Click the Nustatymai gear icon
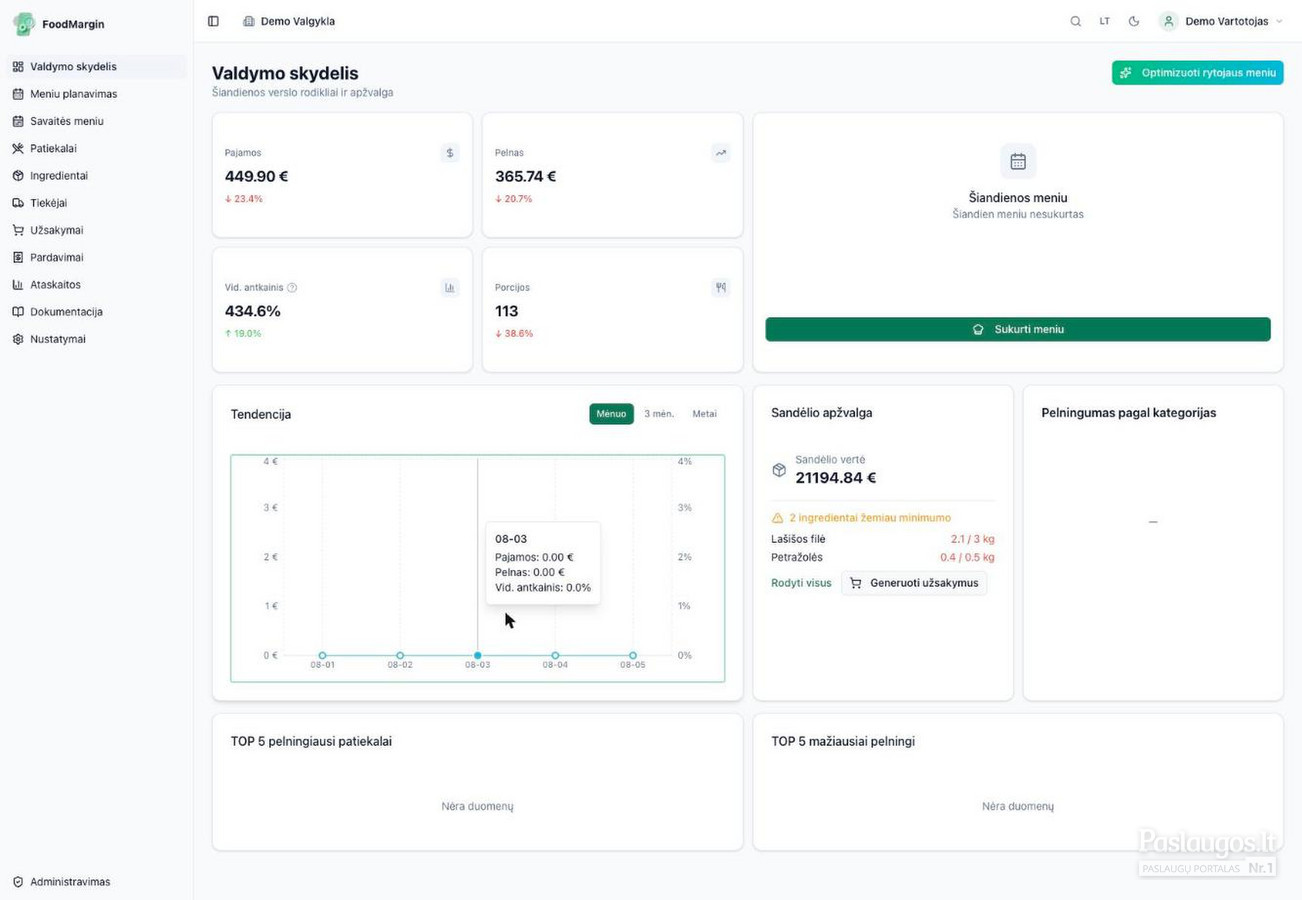The width and height of the screenshot is (1302, 900). pos(18,339)
